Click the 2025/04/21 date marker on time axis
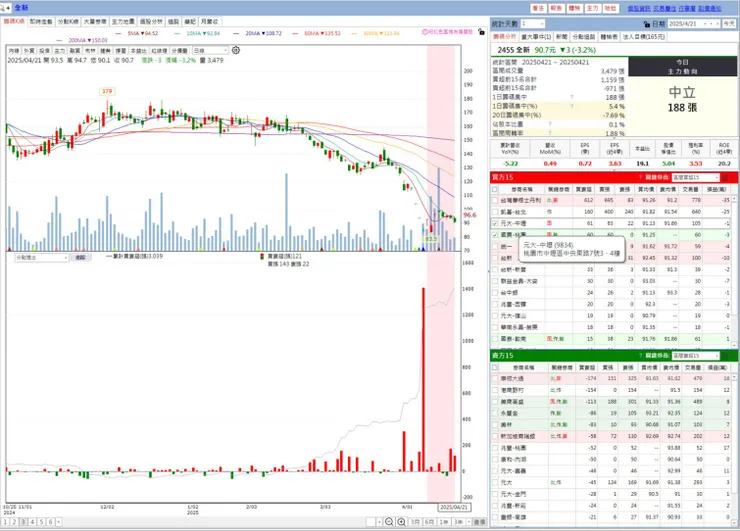This screenshot has width=740, height=531. (454, 507)
